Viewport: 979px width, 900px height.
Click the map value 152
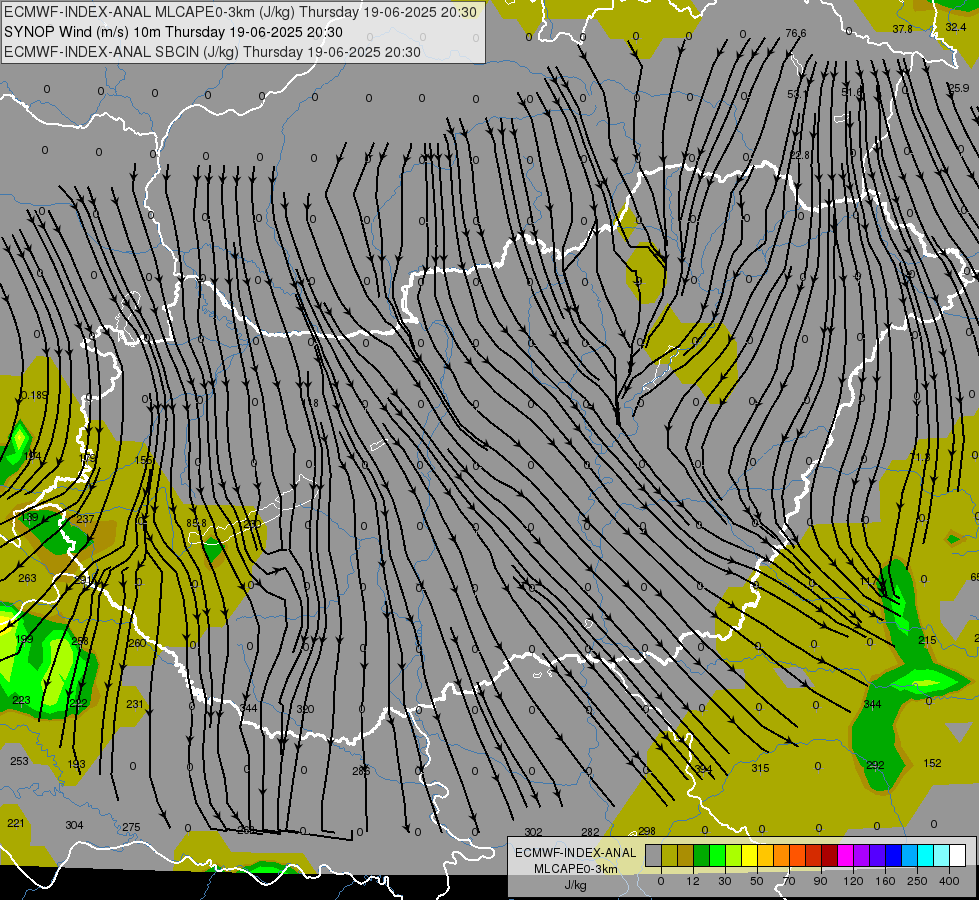pyautogui.click(x=932, y=763)
